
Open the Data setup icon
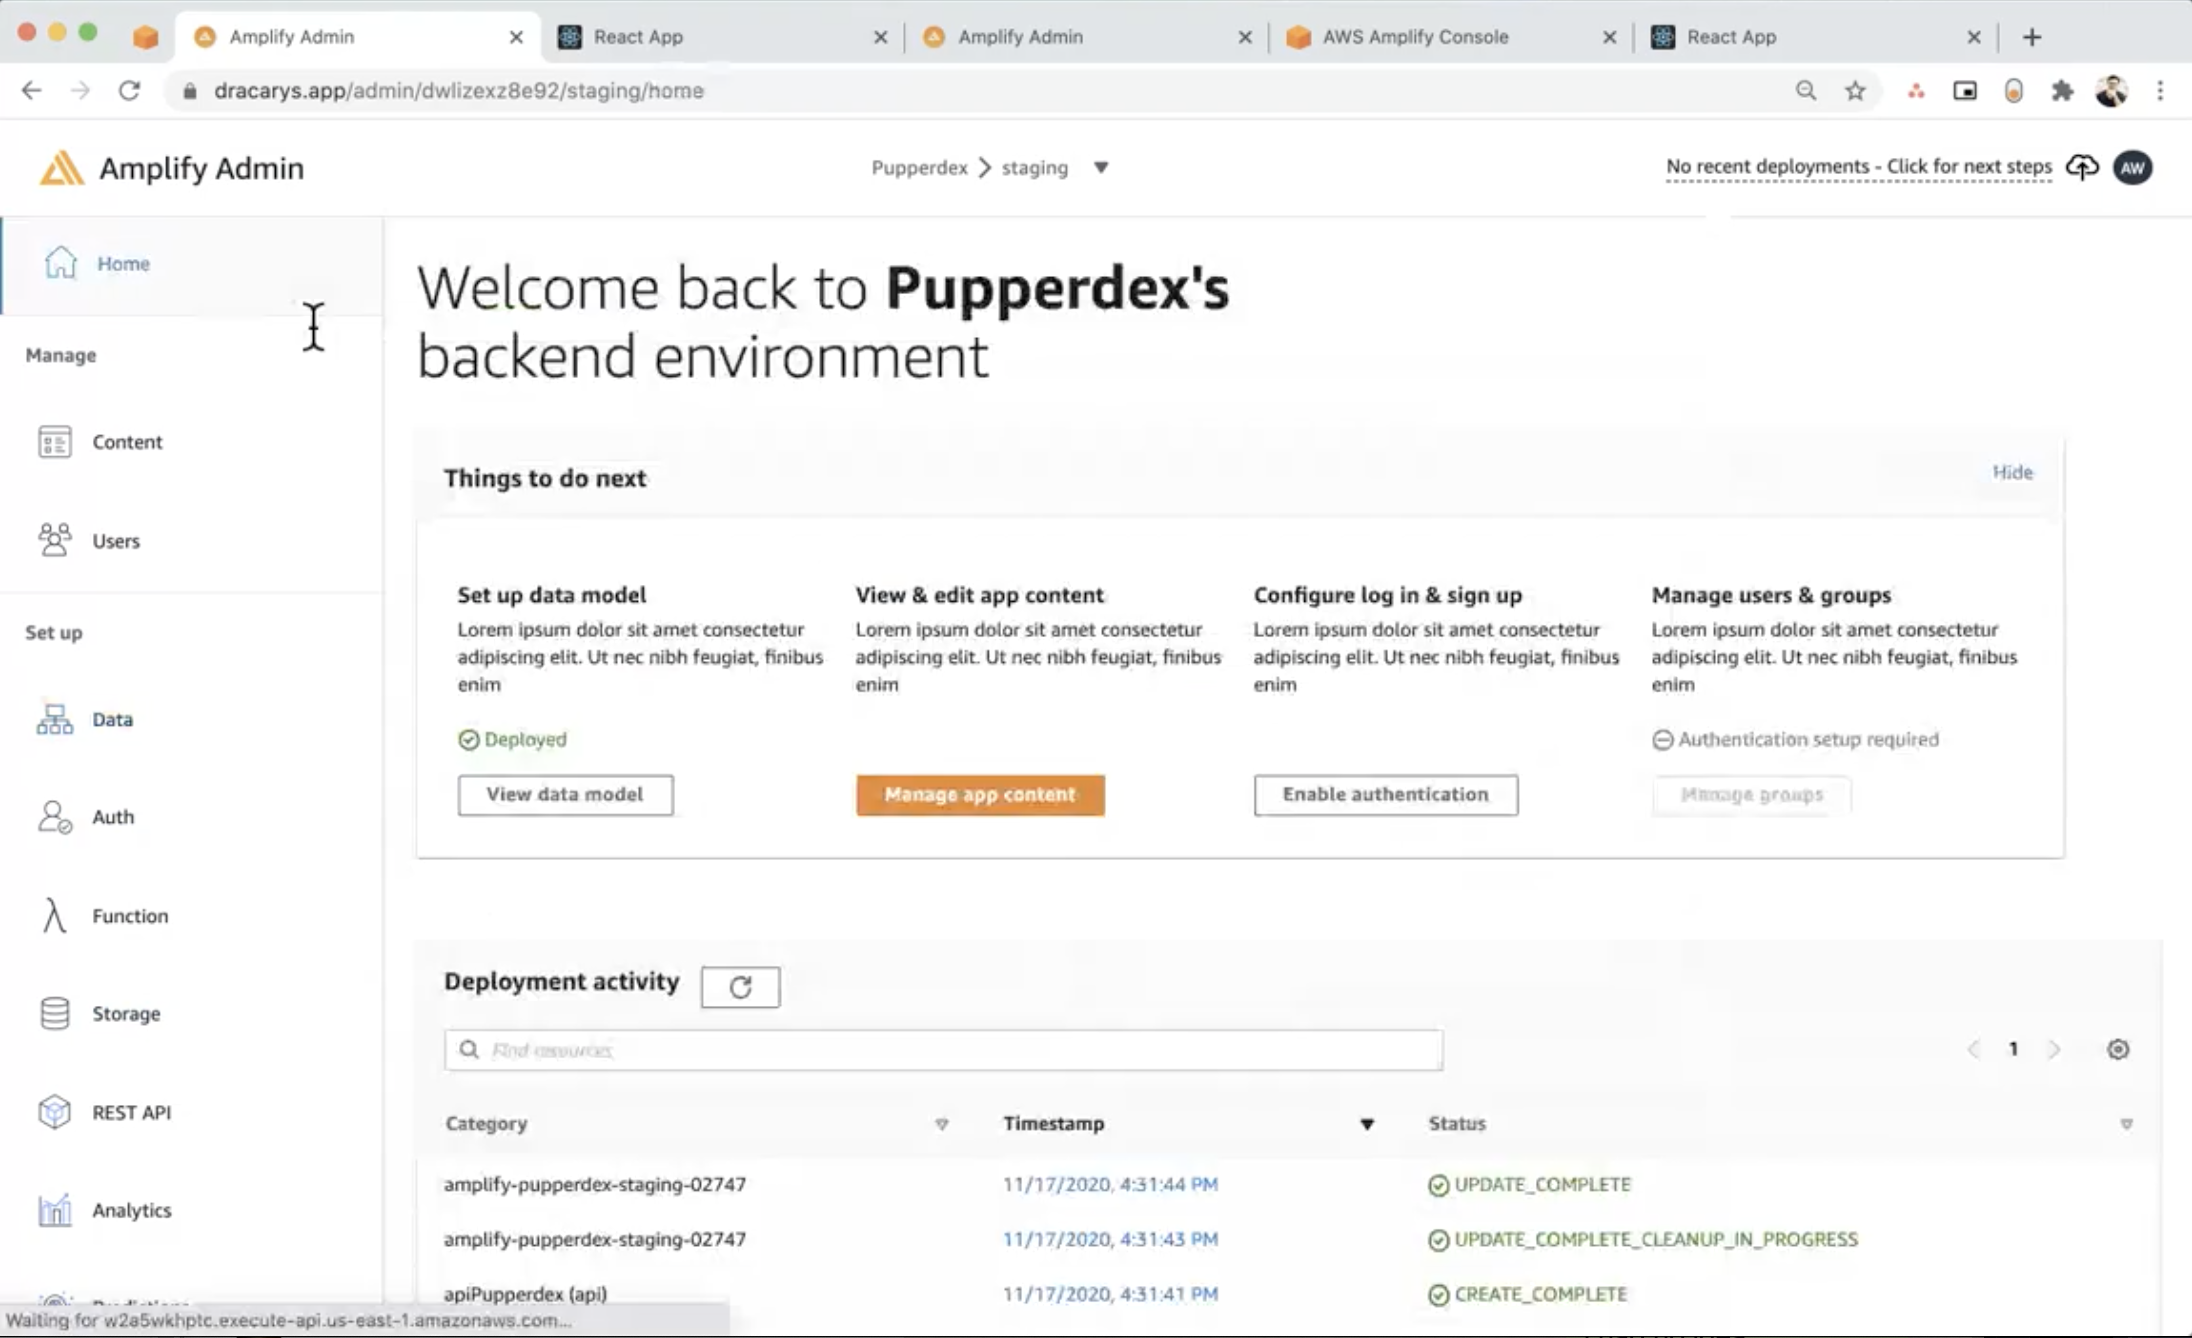[54, 719]
